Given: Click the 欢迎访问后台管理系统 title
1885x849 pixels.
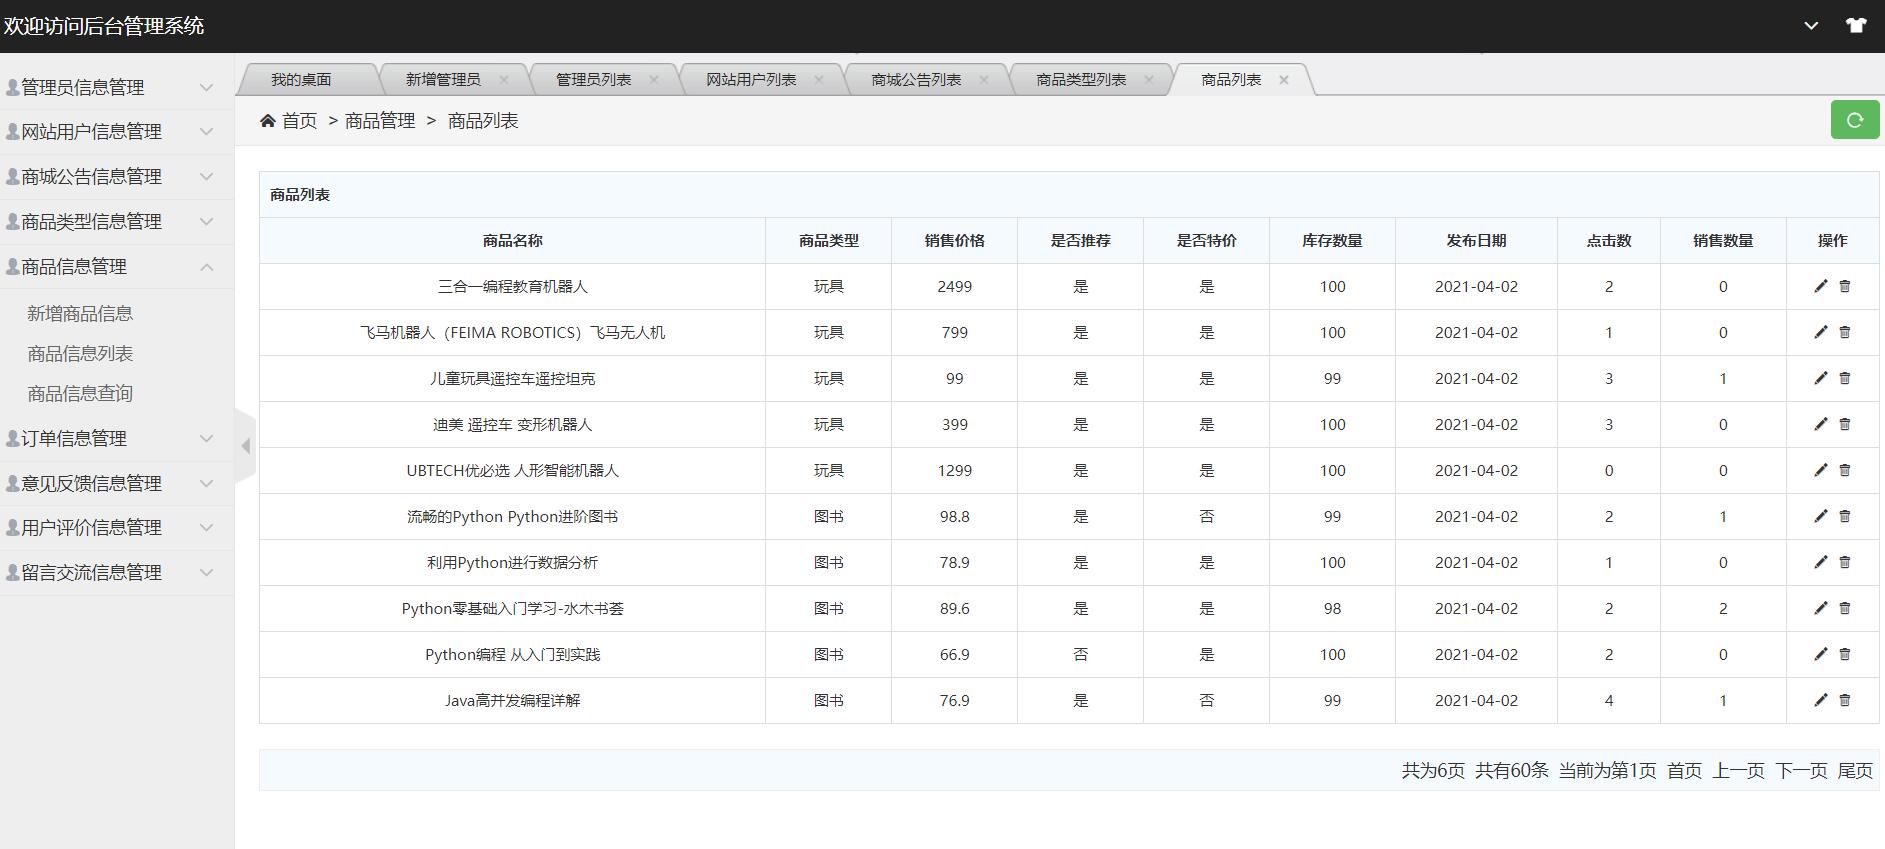Looking at the screenshot, I should [x=104, y=26].
